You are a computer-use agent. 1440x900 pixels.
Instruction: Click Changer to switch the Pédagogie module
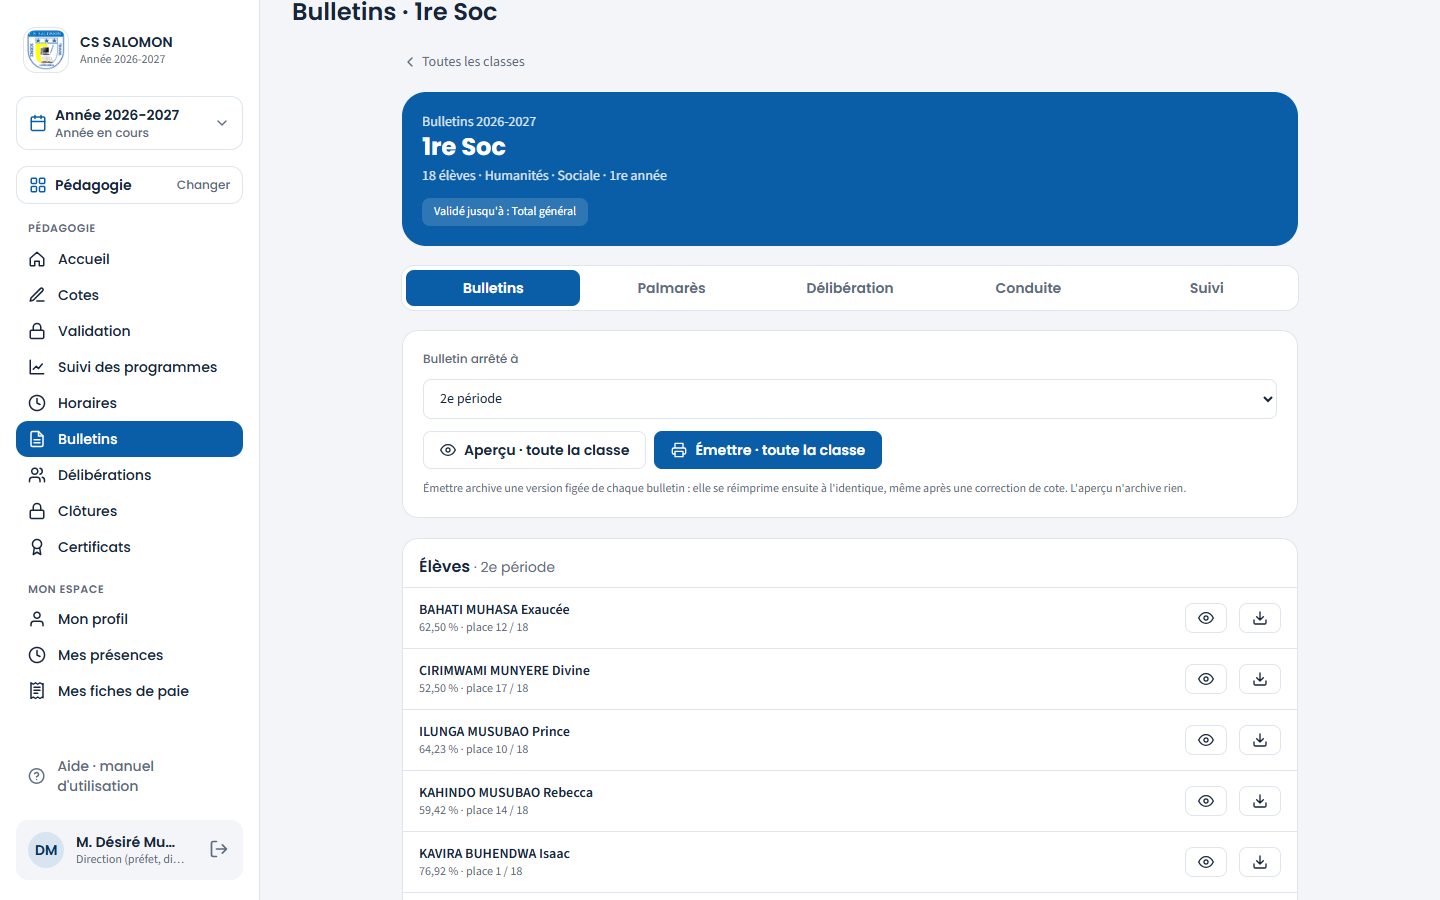click(x=203, y=185)
